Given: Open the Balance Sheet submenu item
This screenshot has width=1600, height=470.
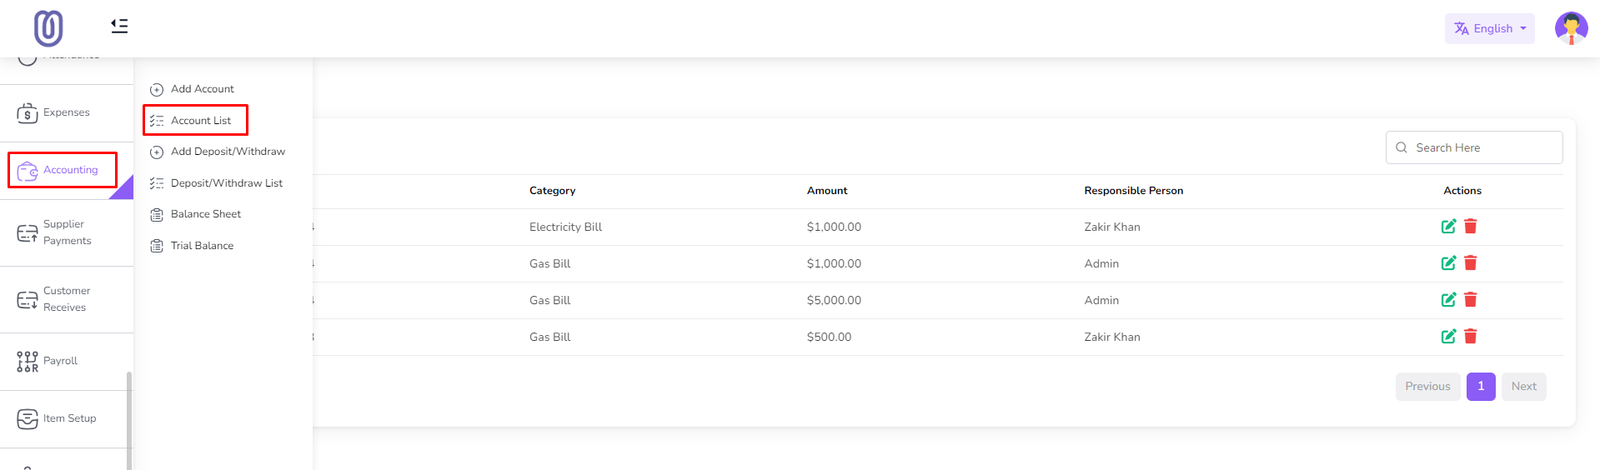Looking at the screenshot, I should [205, 214].
